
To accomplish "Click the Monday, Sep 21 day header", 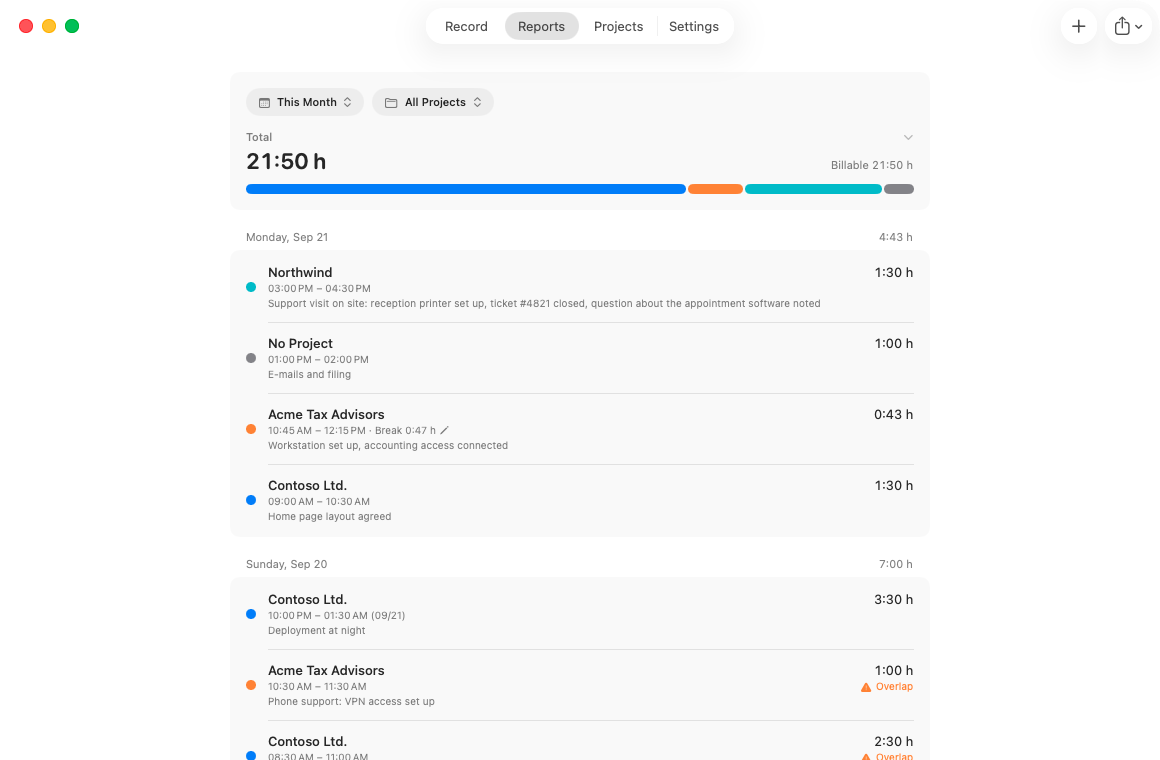I will [x=287, y=238].
